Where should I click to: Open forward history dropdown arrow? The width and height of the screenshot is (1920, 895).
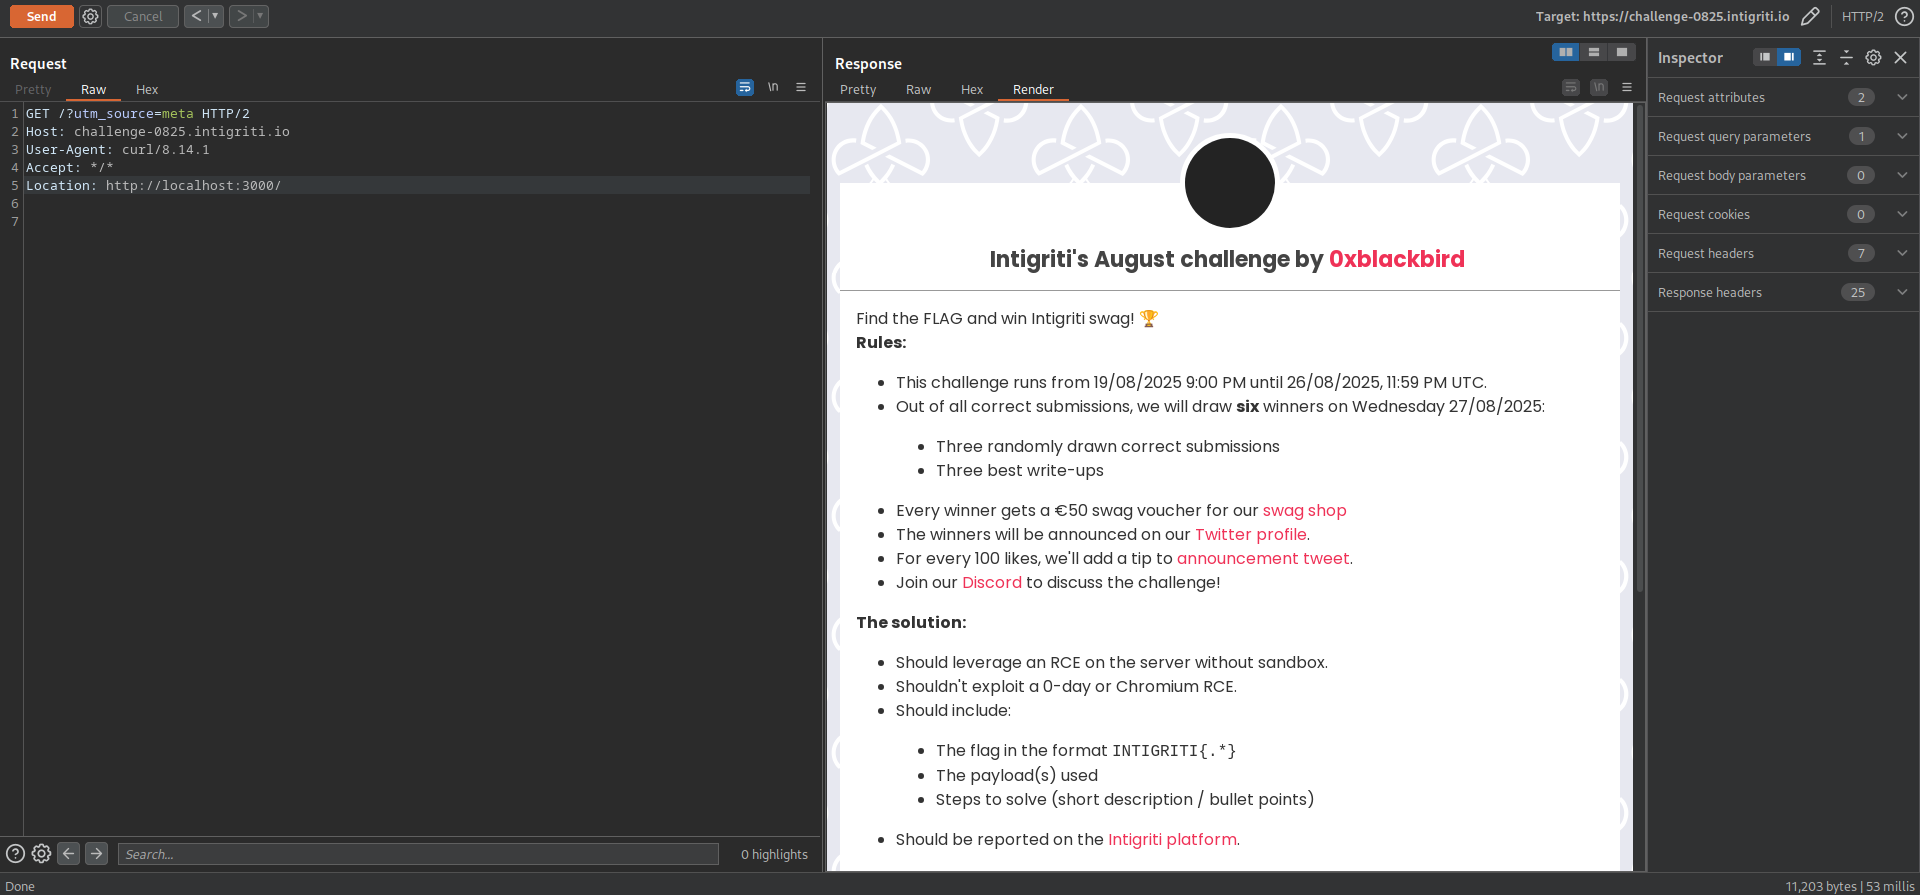point(260,16)
